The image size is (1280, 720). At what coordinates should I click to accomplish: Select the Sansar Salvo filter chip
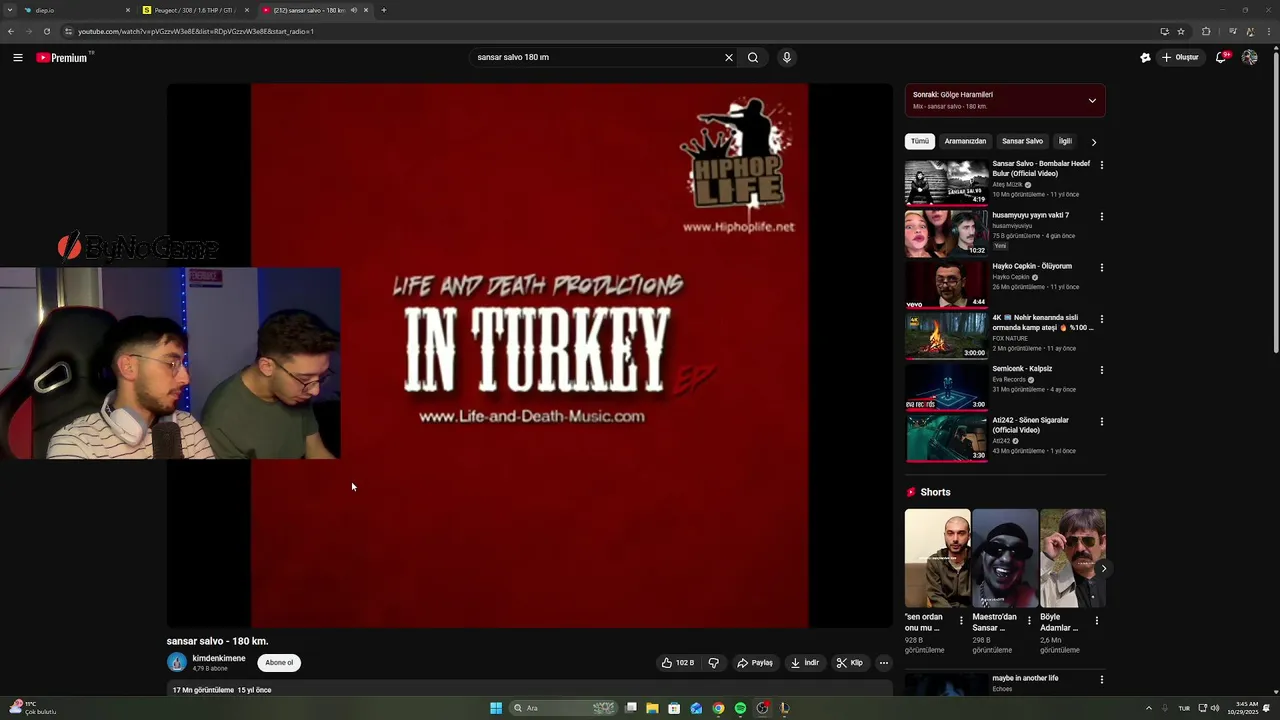pos(1022,141)
